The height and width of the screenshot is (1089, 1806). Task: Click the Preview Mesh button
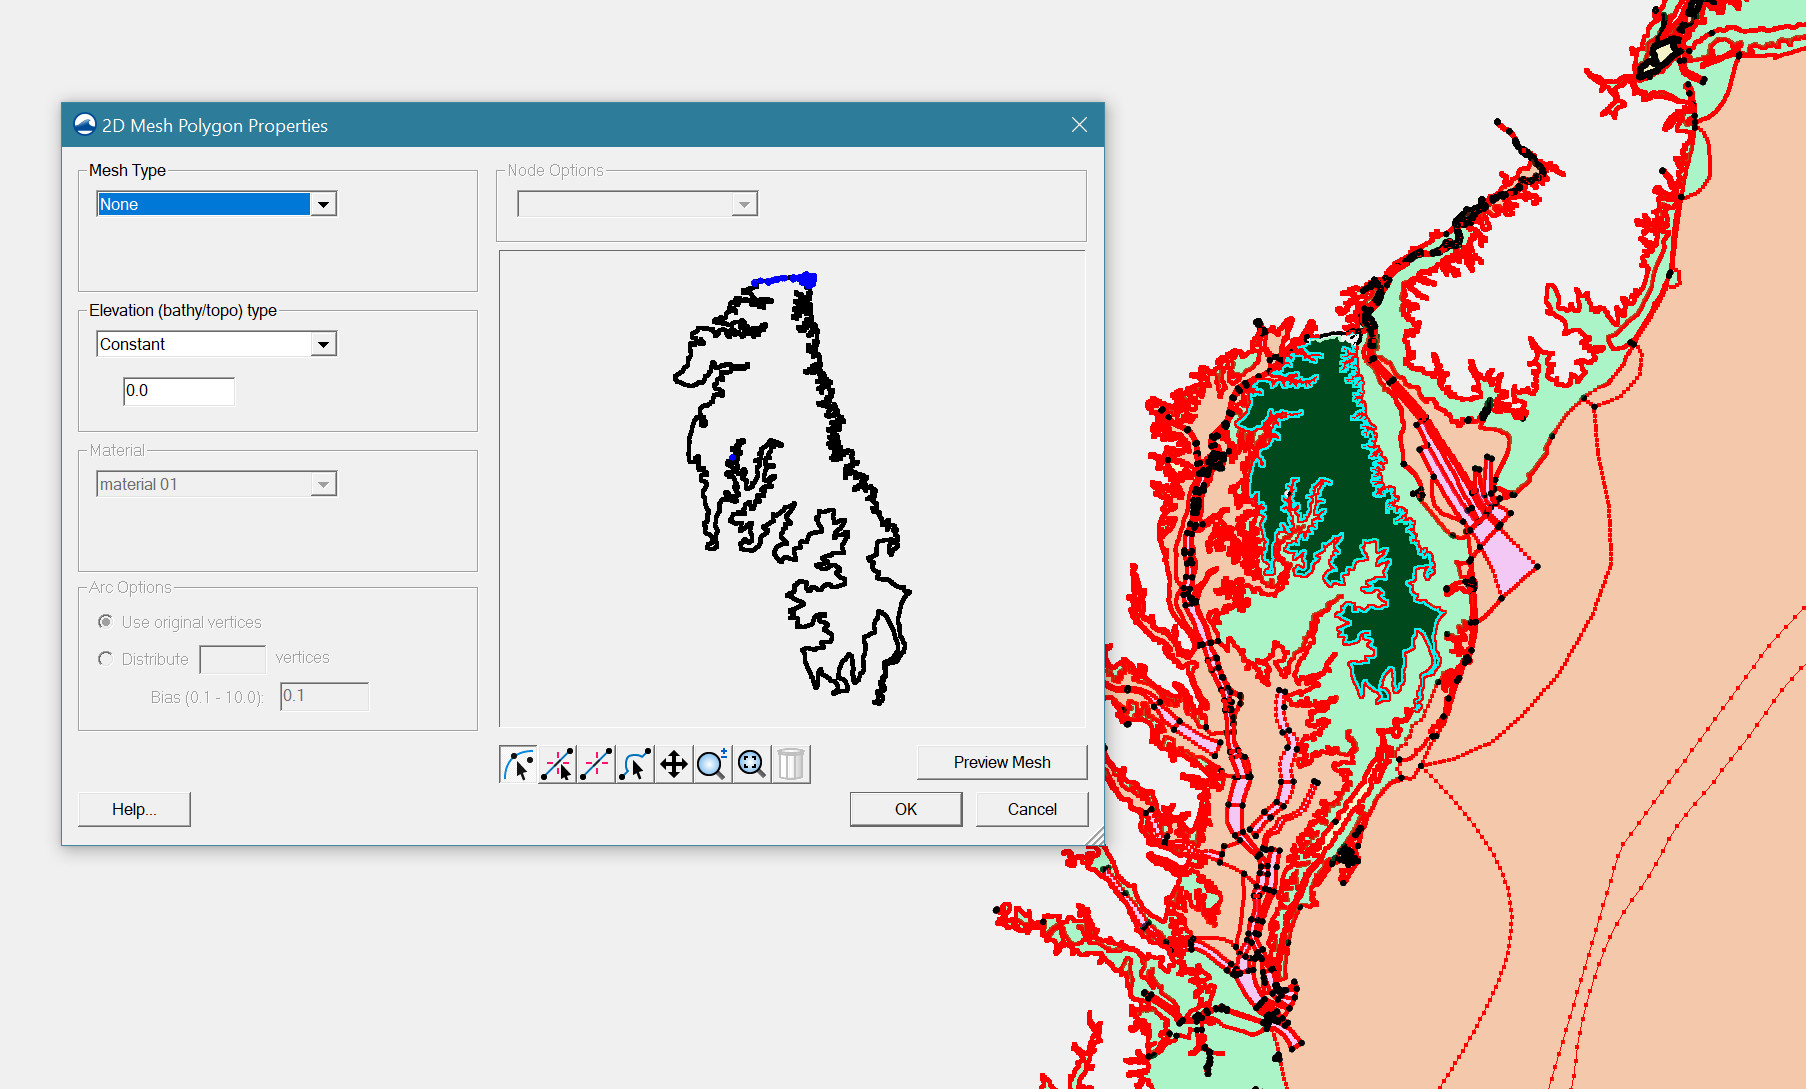pyautogui.click(x=1002, y=762)
